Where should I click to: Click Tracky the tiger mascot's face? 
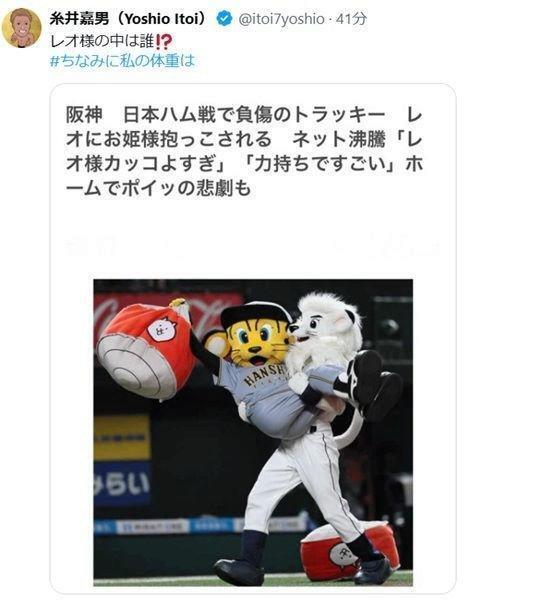pyautogui.click(x=256, y=343)
